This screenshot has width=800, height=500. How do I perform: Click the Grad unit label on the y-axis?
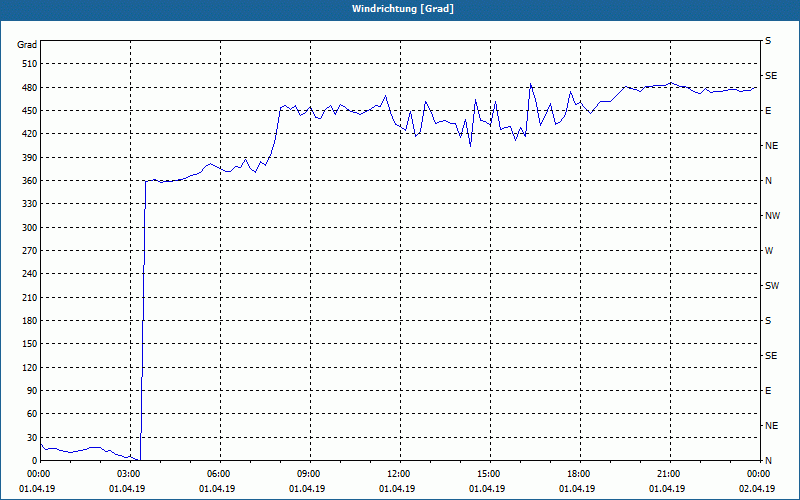[x=27, y=45]
